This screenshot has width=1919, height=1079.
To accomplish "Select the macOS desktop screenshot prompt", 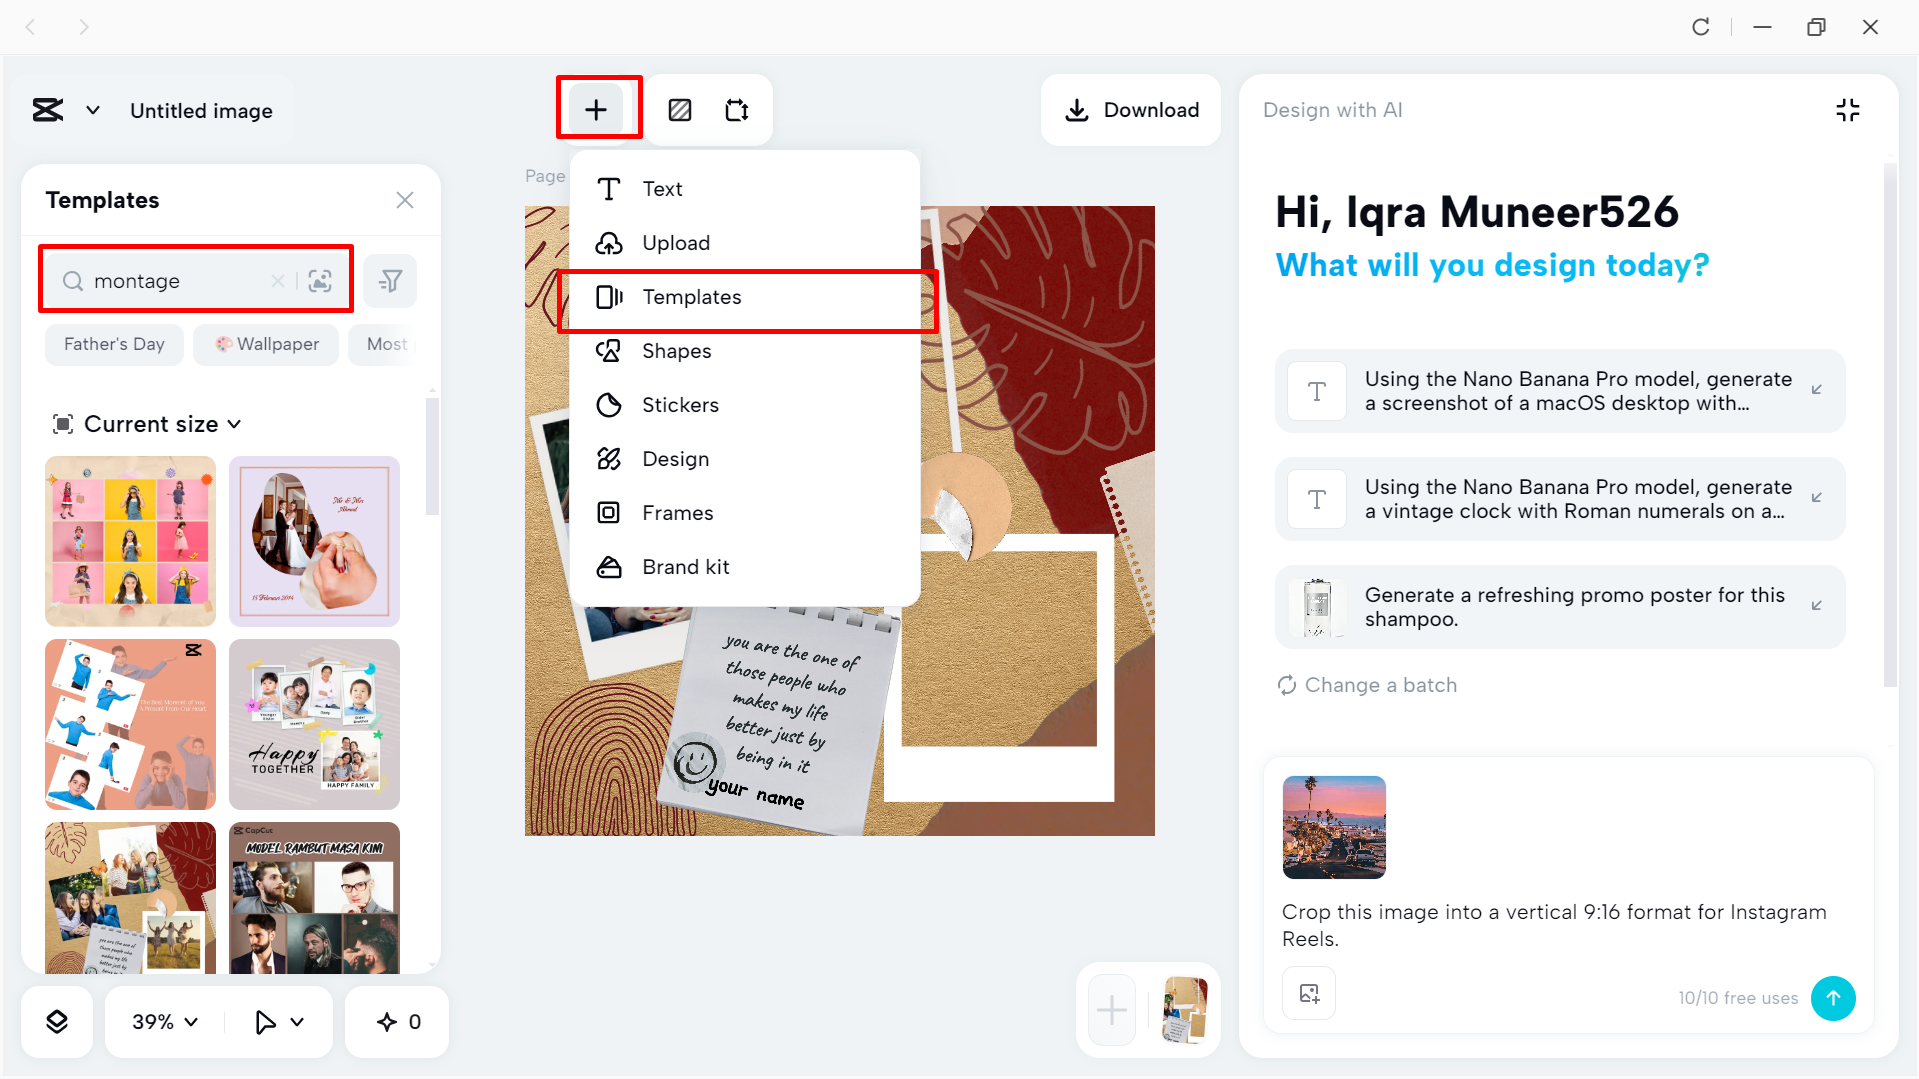I will click(x=1560, y=391).
